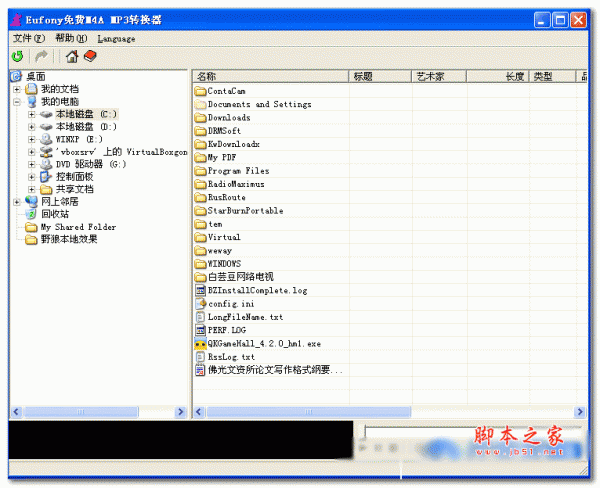
Task: Open the Language menu
Action: [116, 39]
